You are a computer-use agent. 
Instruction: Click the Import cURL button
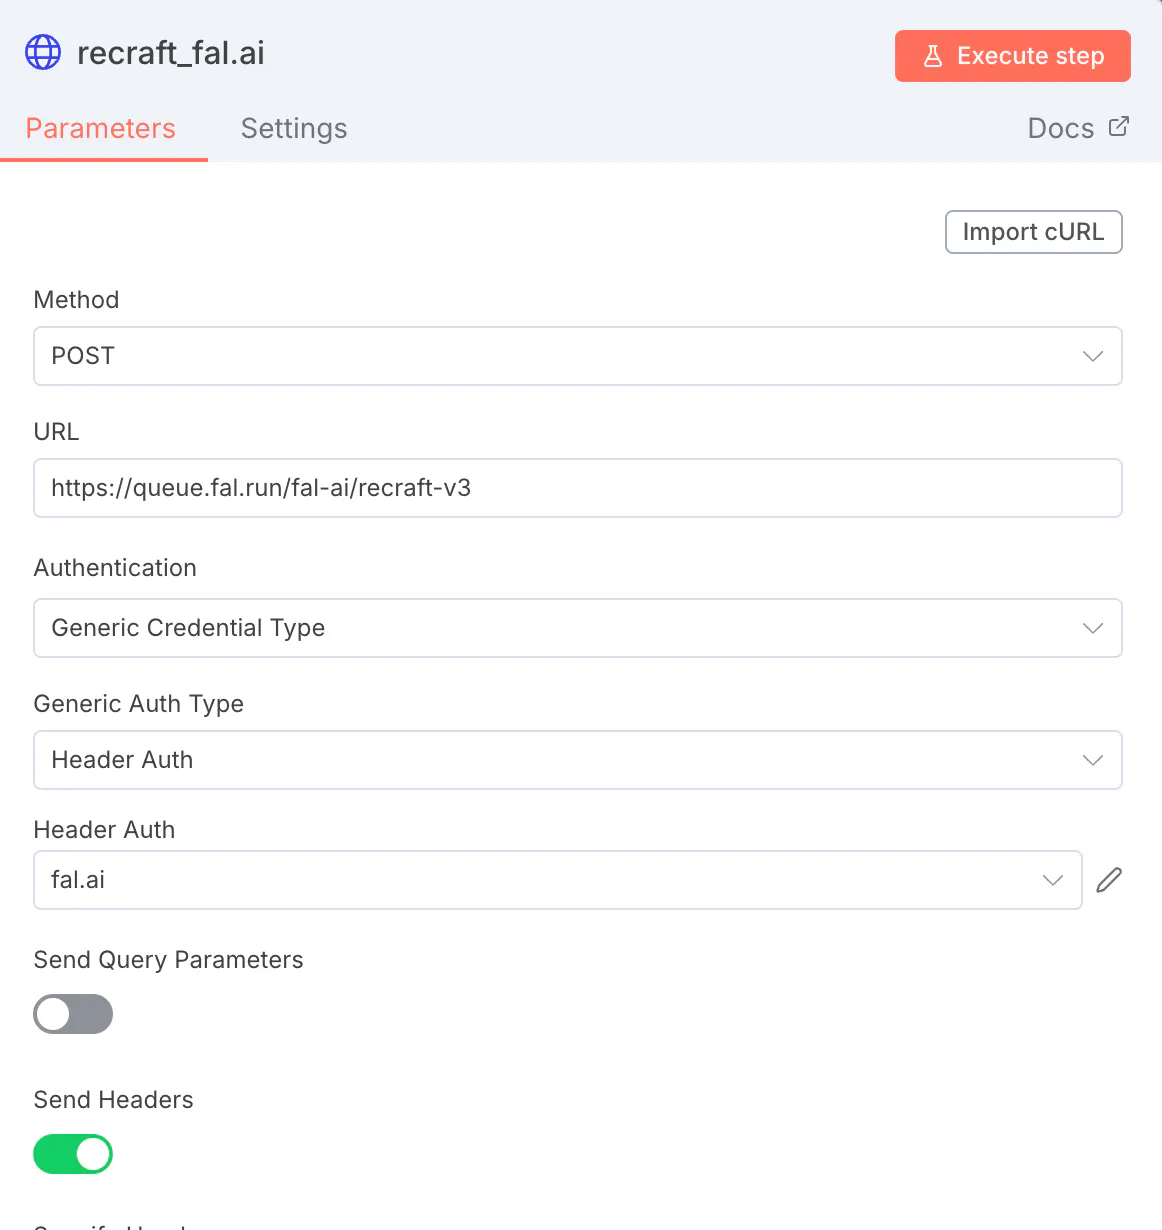[x=1033, y=232]
